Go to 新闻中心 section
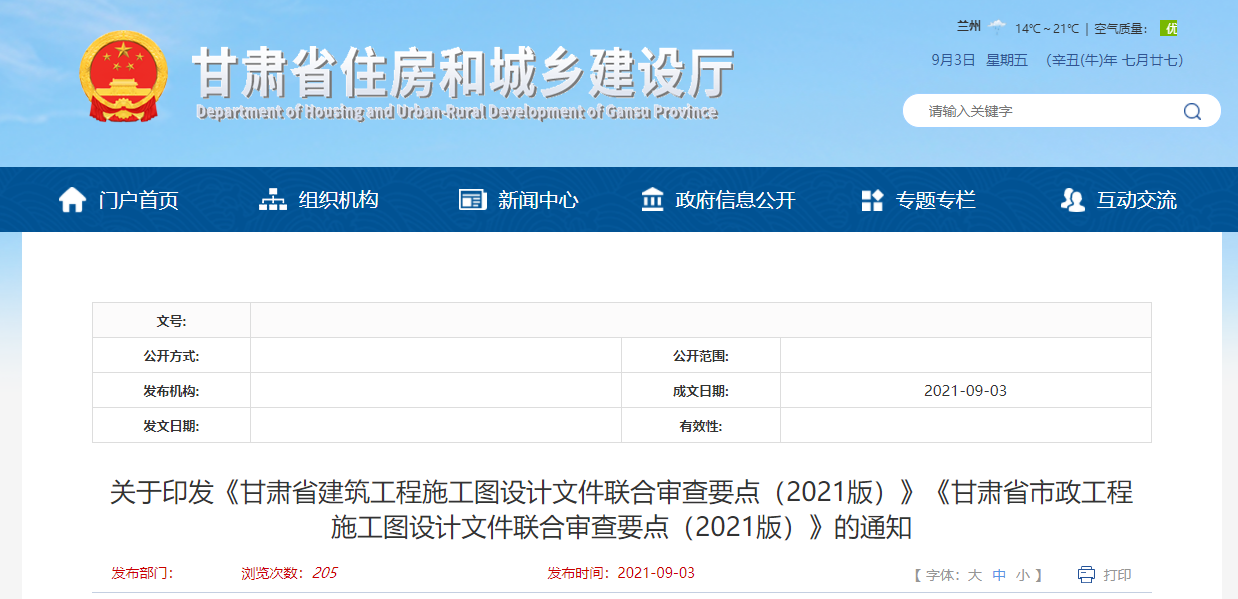This screenshot has height=599, width=1238. tap(538, 200)
